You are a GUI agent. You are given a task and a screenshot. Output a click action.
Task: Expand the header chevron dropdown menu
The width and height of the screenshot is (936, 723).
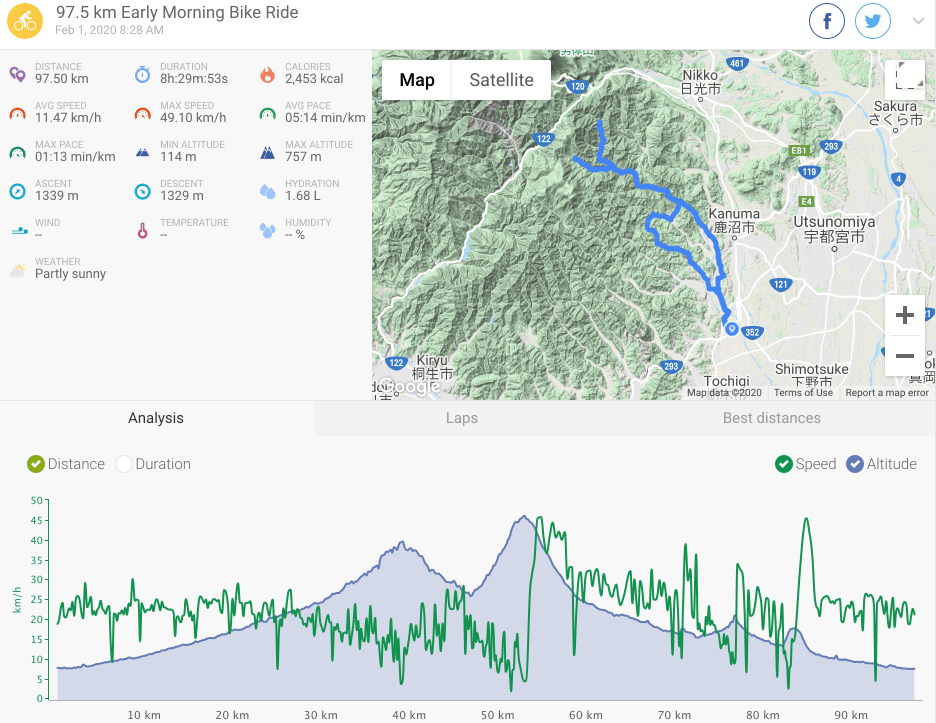[918, 21]
